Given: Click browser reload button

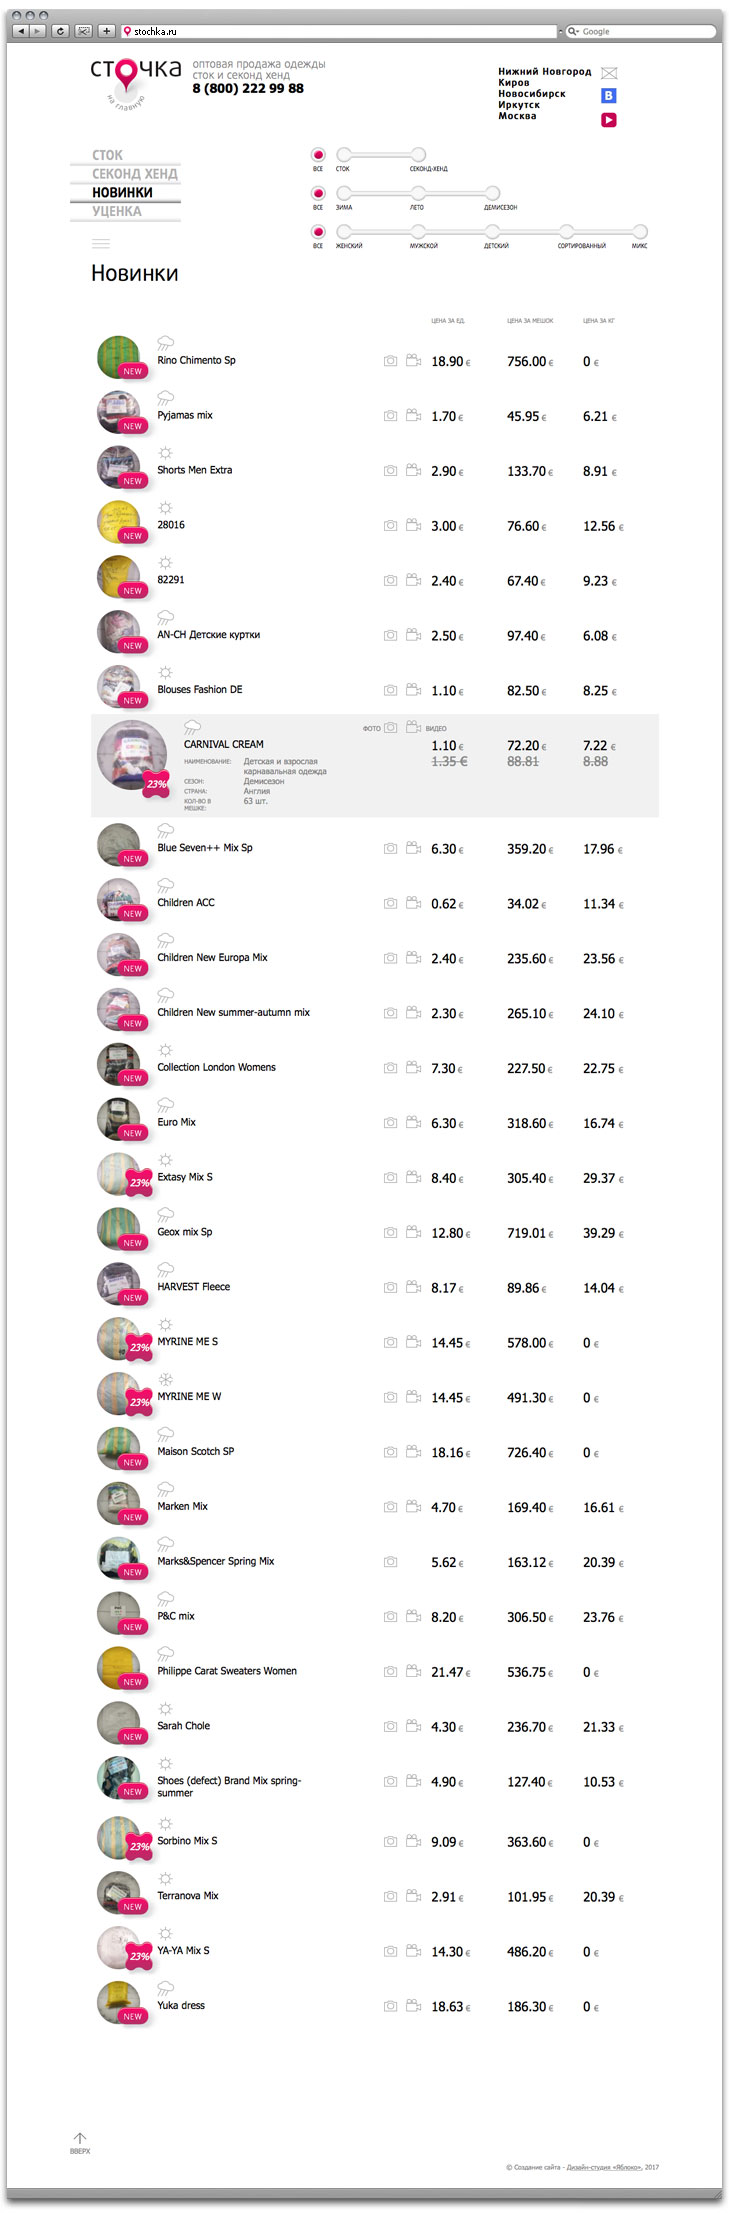Looking at the screenshot, I should 60,31.
